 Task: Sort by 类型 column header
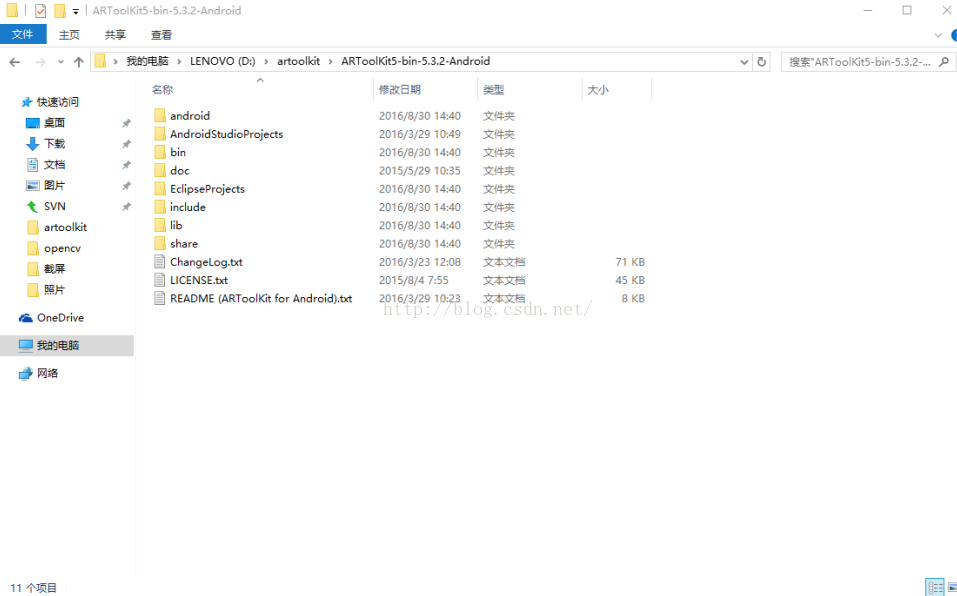click(x=494, y=90)
